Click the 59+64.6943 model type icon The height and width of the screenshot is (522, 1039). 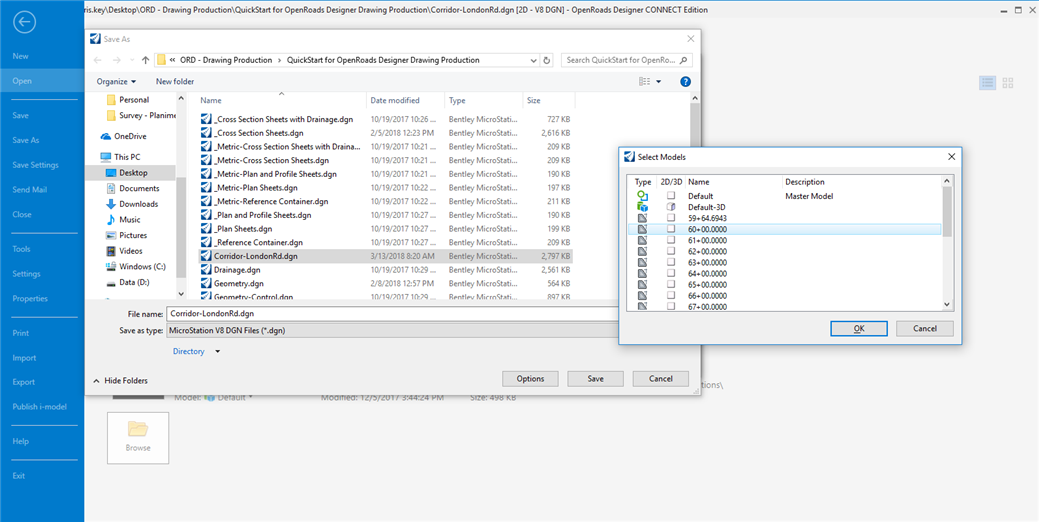[x=641, y=218]
